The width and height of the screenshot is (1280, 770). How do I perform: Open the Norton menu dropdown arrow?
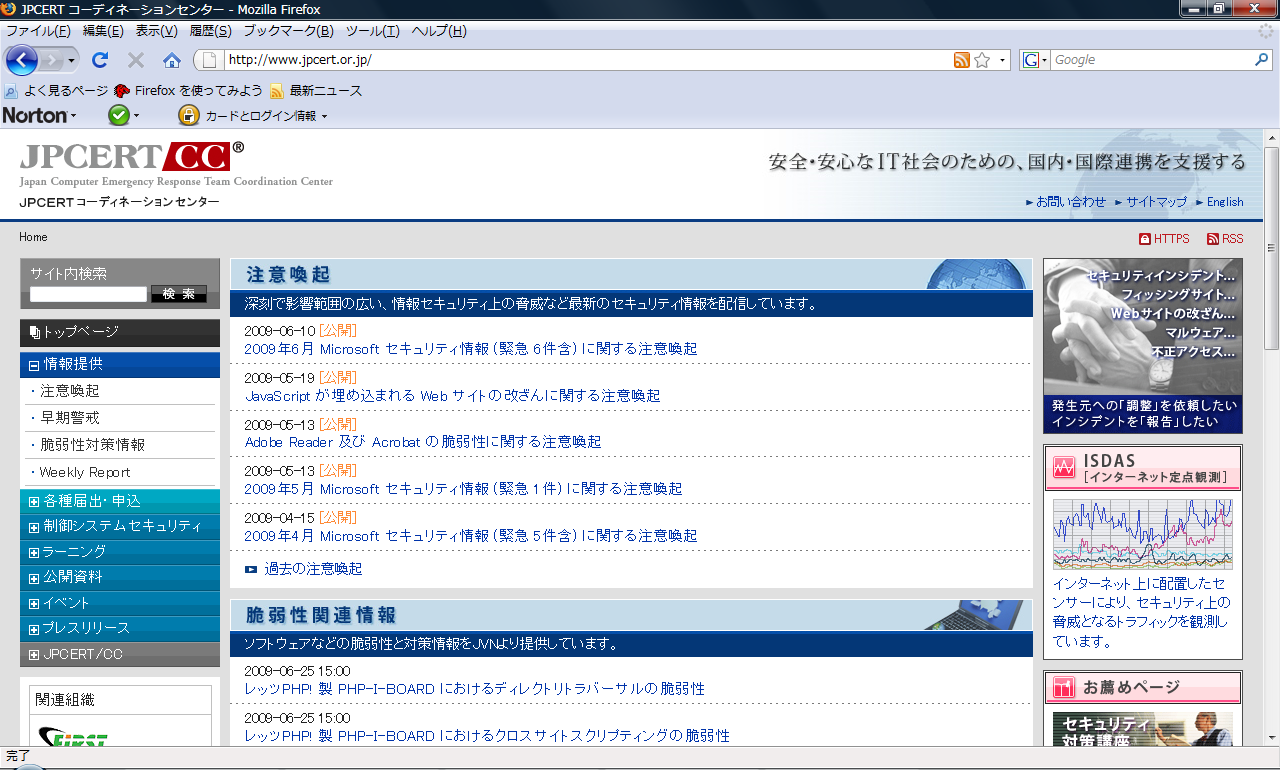tap(73, 116)
